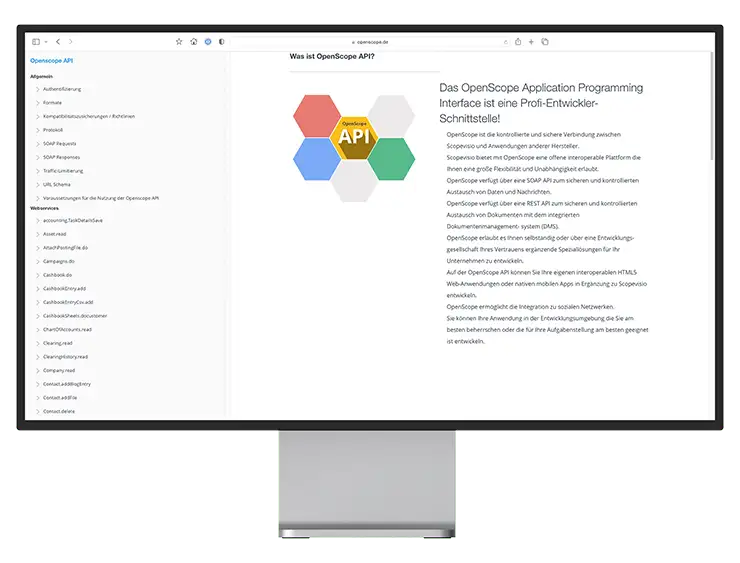Click the Allgemein section heading
Viewport: 740px width, 563px height.
pos(42,76)
